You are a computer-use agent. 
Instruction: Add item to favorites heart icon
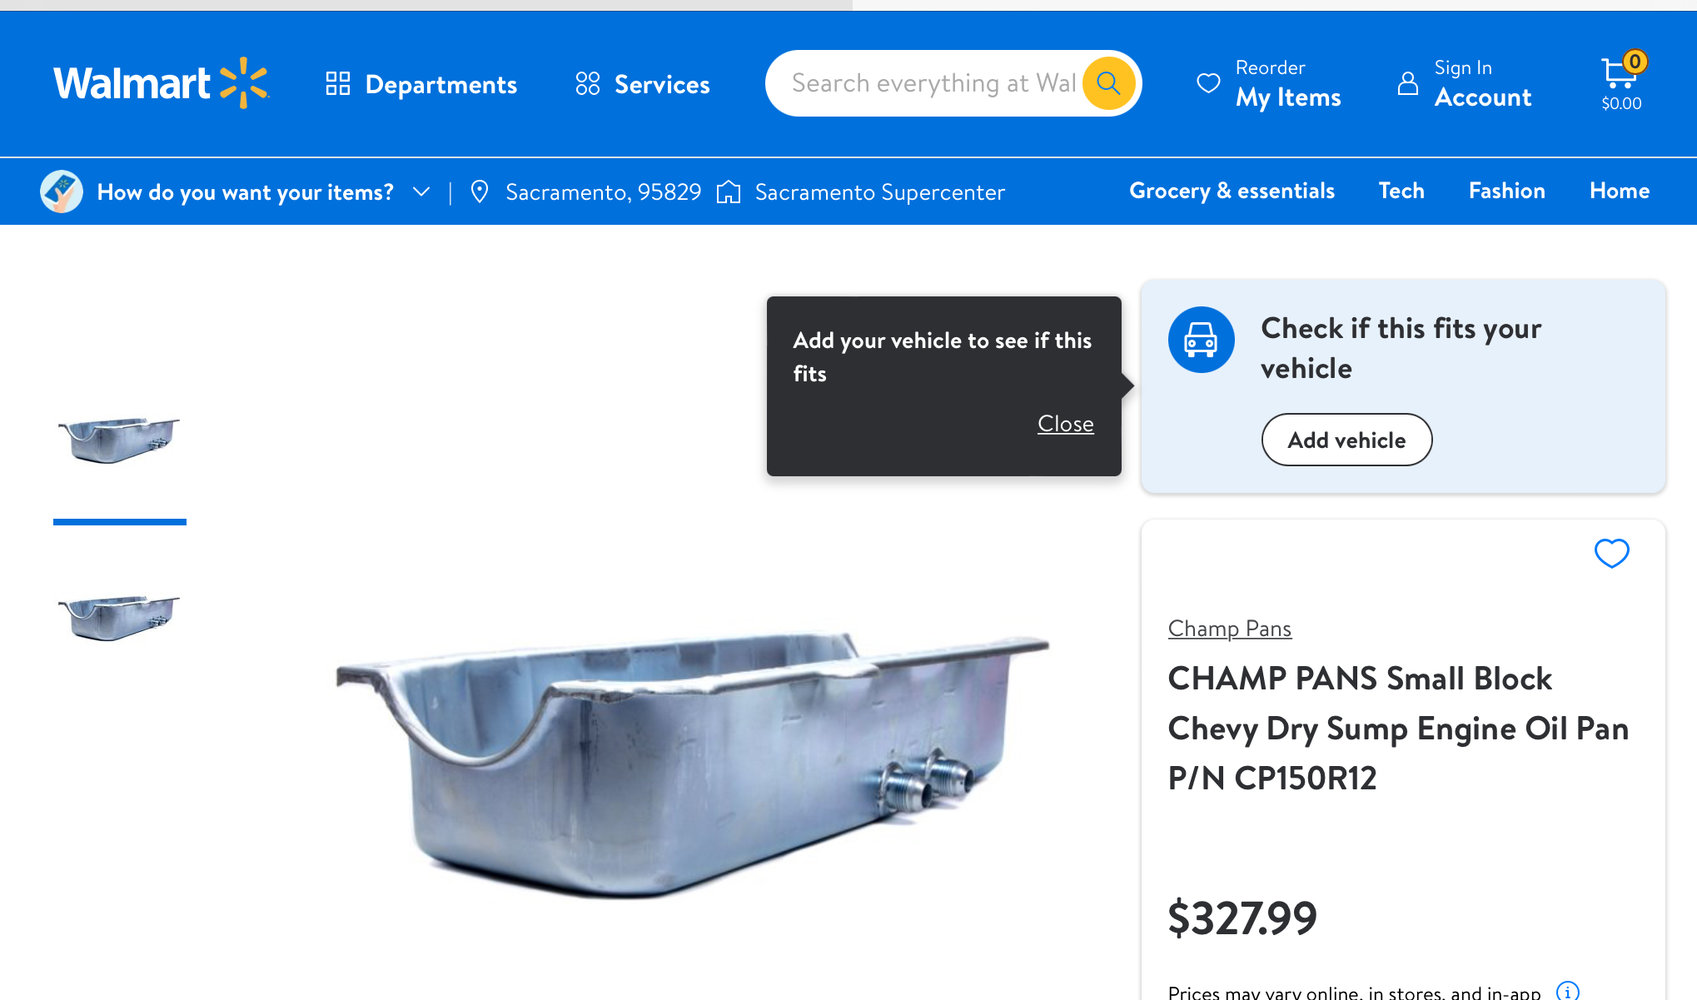1611,553
